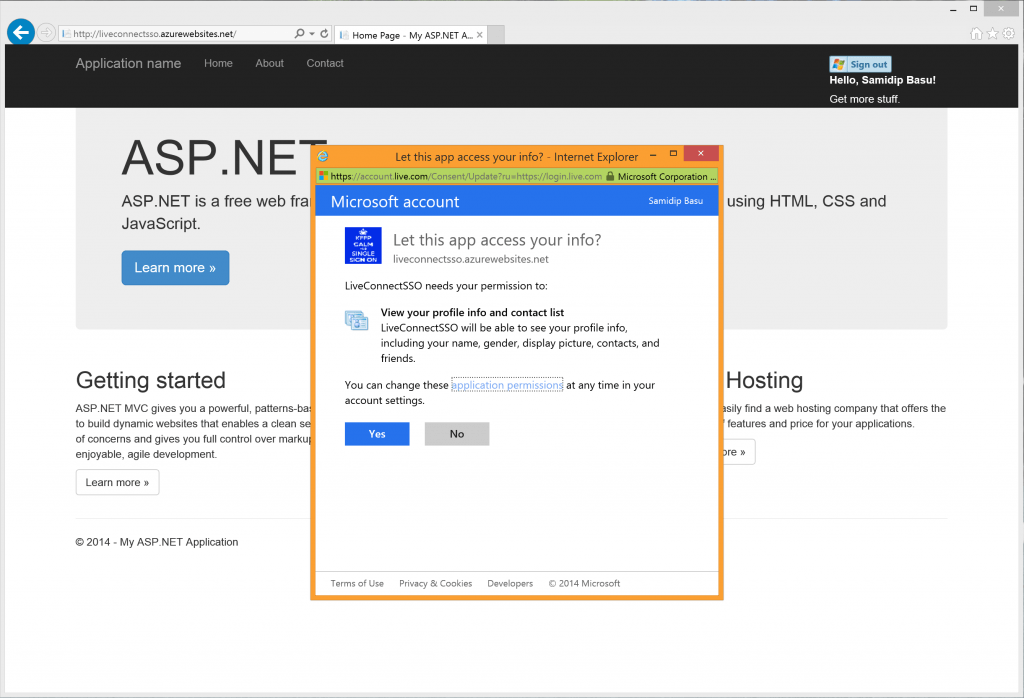Click the Application name brand link

pyautogui.click(x=128, y=63)
